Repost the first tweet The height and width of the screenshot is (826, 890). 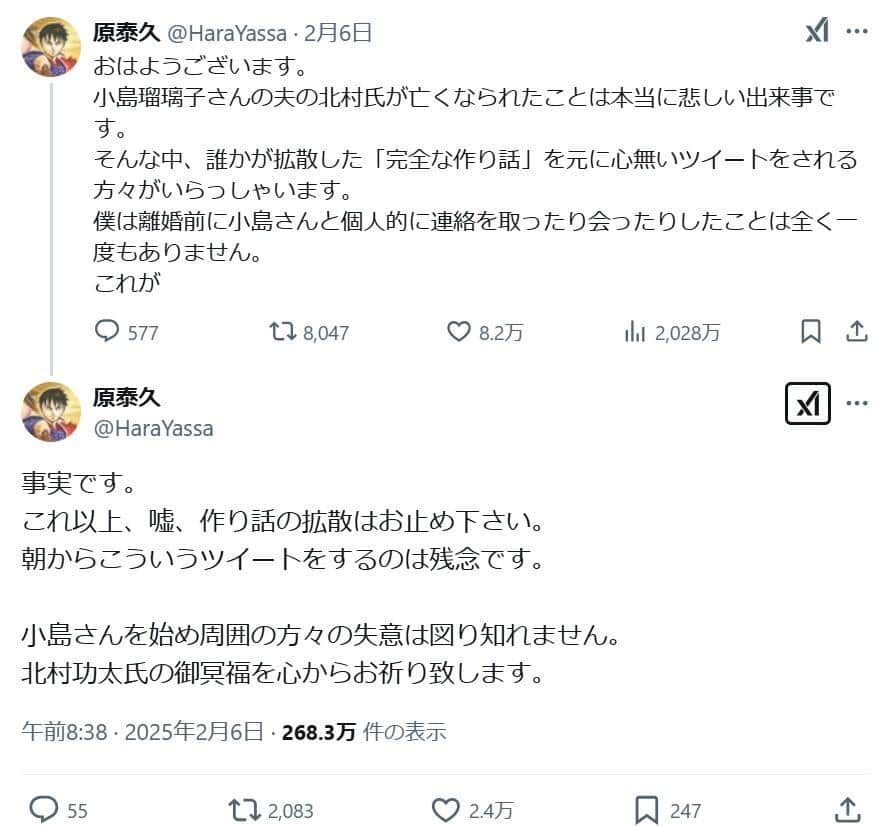(282, 331)
